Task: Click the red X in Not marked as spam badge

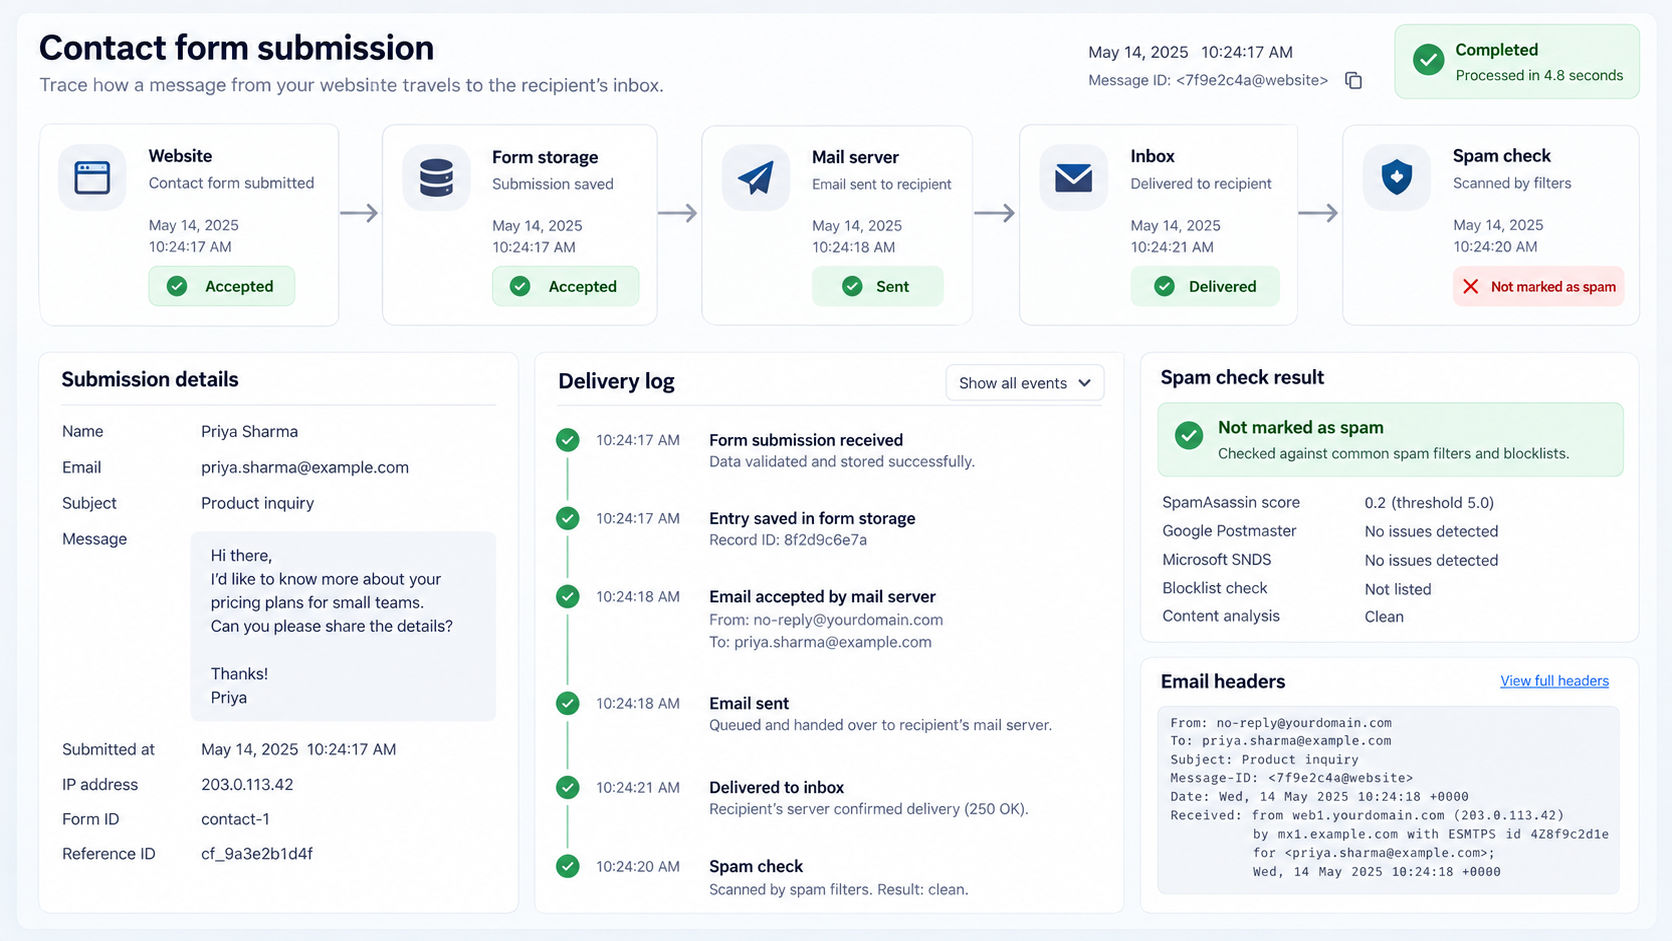Action: 1470,287
